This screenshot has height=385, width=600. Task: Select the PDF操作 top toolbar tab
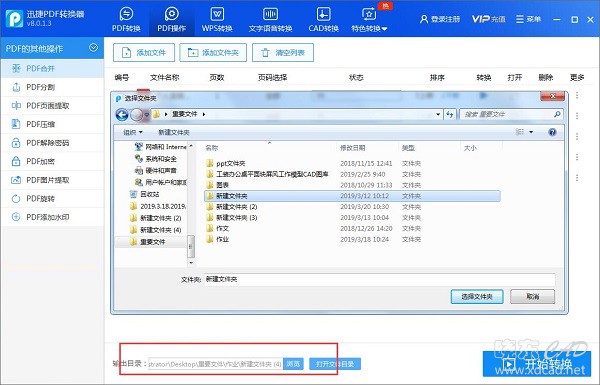pos(171,19)
